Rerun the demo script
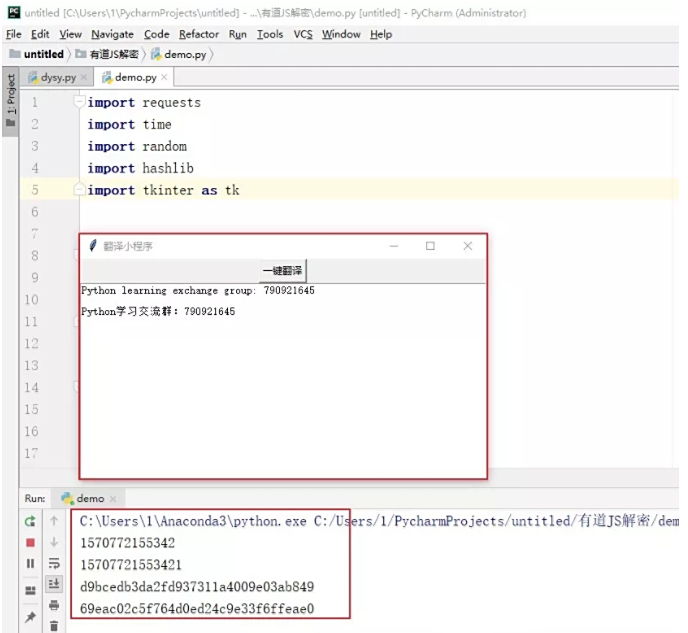The width and height of the screenshot is (688, 633). coord(30,521)
